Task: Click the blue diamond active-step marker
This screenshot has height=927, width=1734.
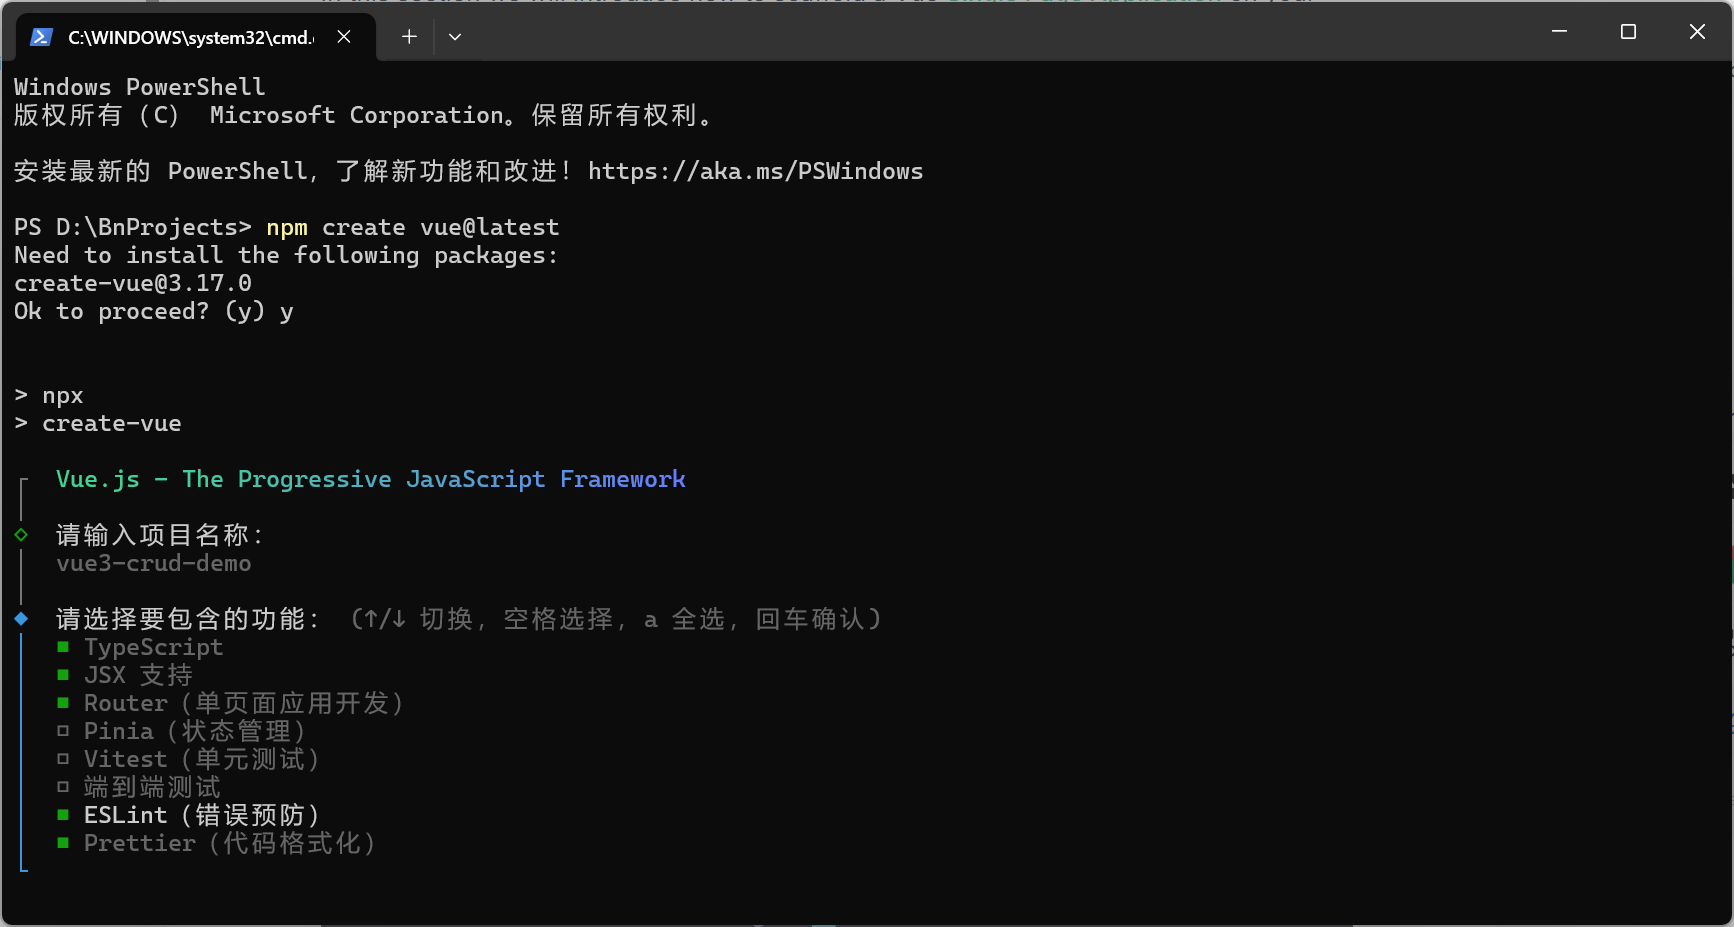Action: pos(21,619)
